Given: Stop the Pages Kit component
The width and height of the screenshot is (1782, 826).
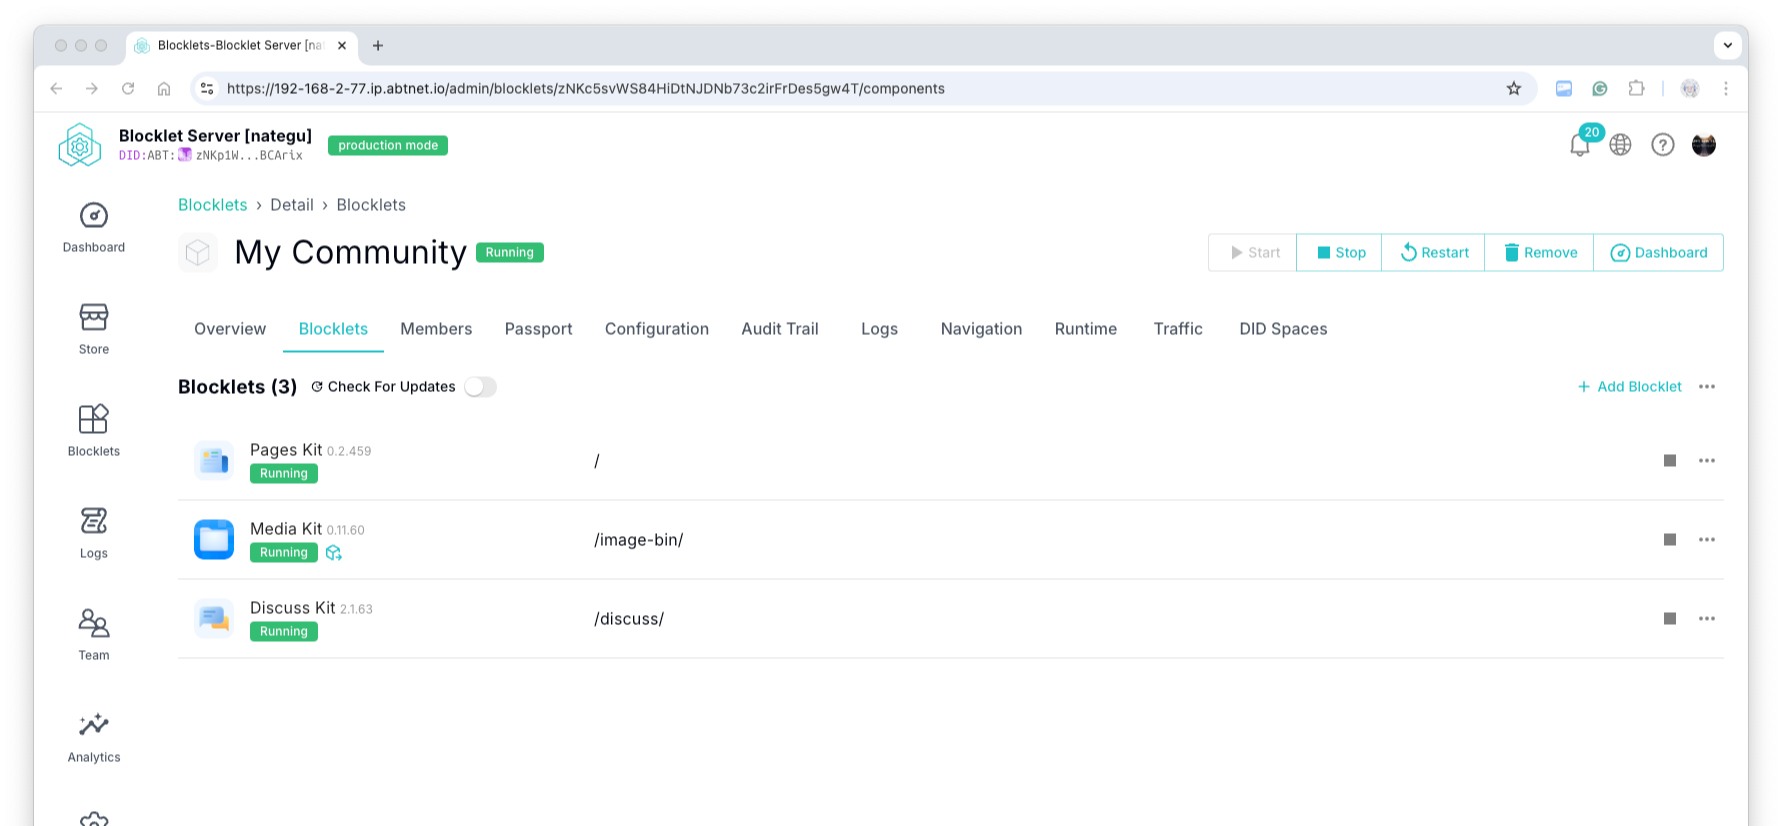Looking at the screenshot, I should click(1669, 461).
